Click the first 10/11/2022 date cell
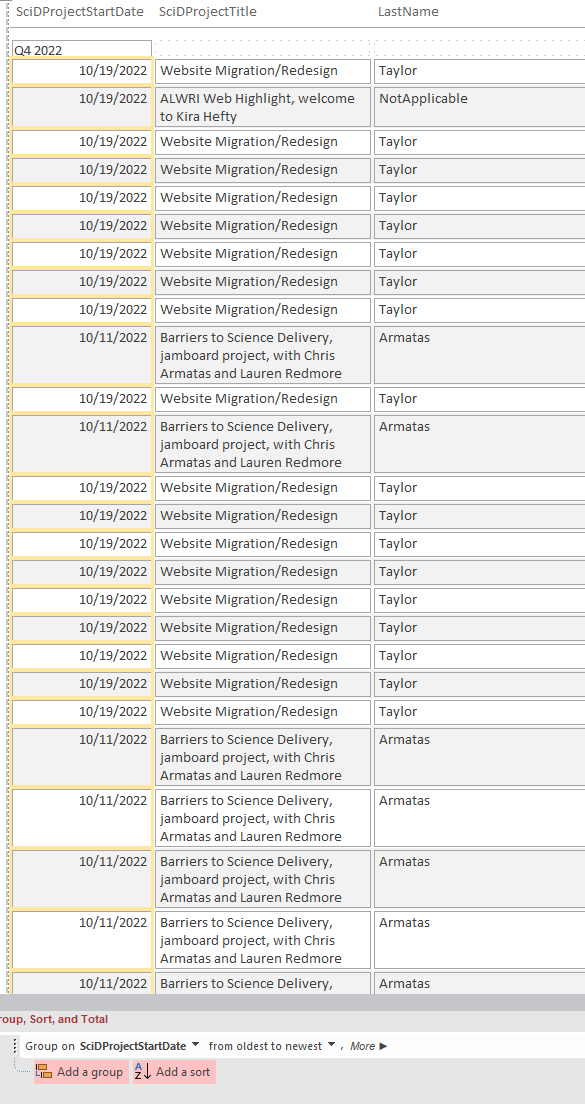 (82, 355)
